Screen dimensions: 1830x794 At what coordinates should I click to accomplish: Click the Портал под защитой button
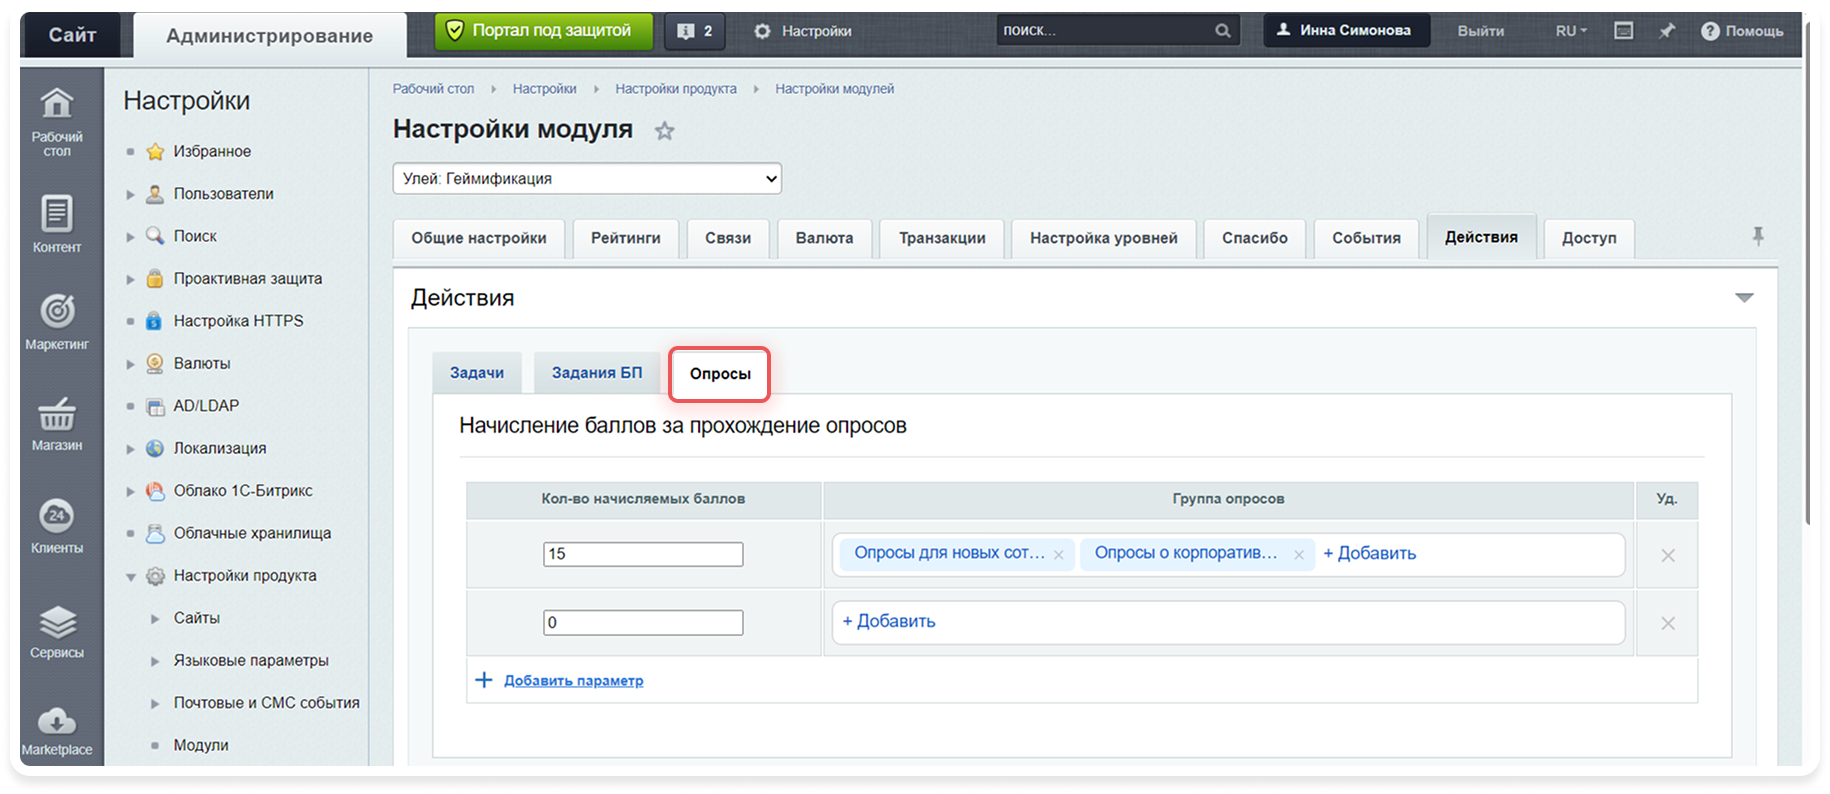[x=544, y=31]
